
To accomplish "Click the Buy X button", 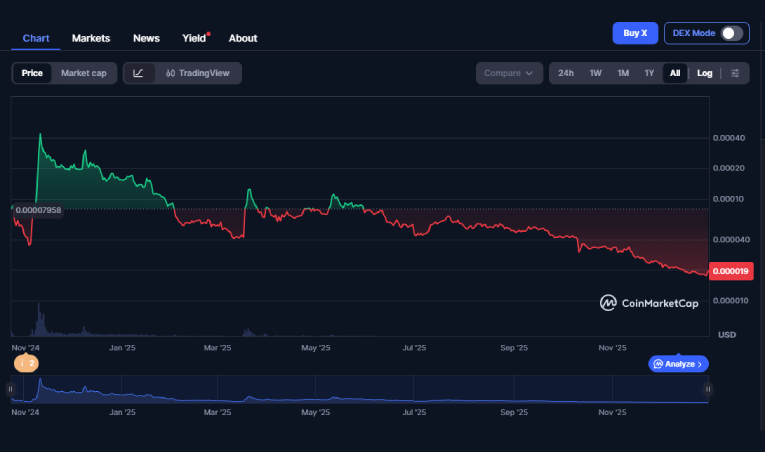I will point(635,33).
